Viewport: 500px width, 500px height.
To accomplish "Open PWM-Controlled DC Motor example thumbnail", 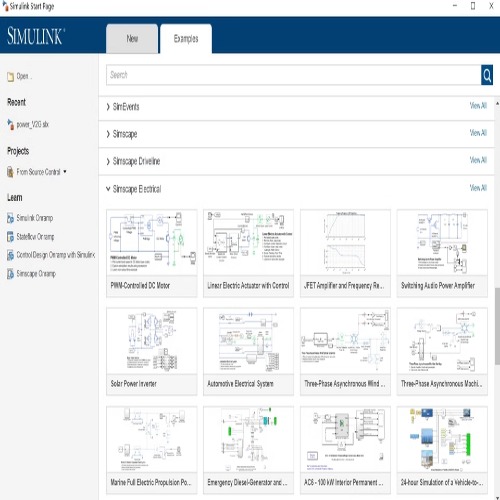I will [152, 242].
